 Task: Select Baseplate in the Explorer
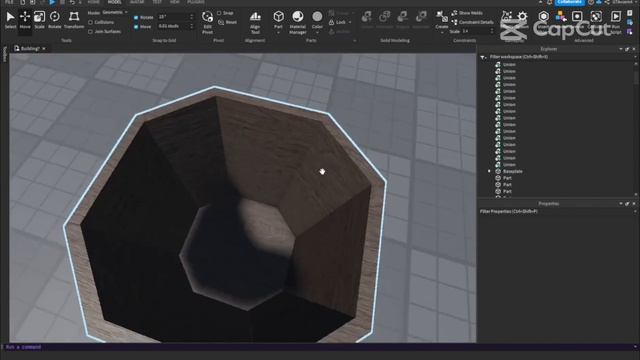pyautogui.click(x=512, y=171)
